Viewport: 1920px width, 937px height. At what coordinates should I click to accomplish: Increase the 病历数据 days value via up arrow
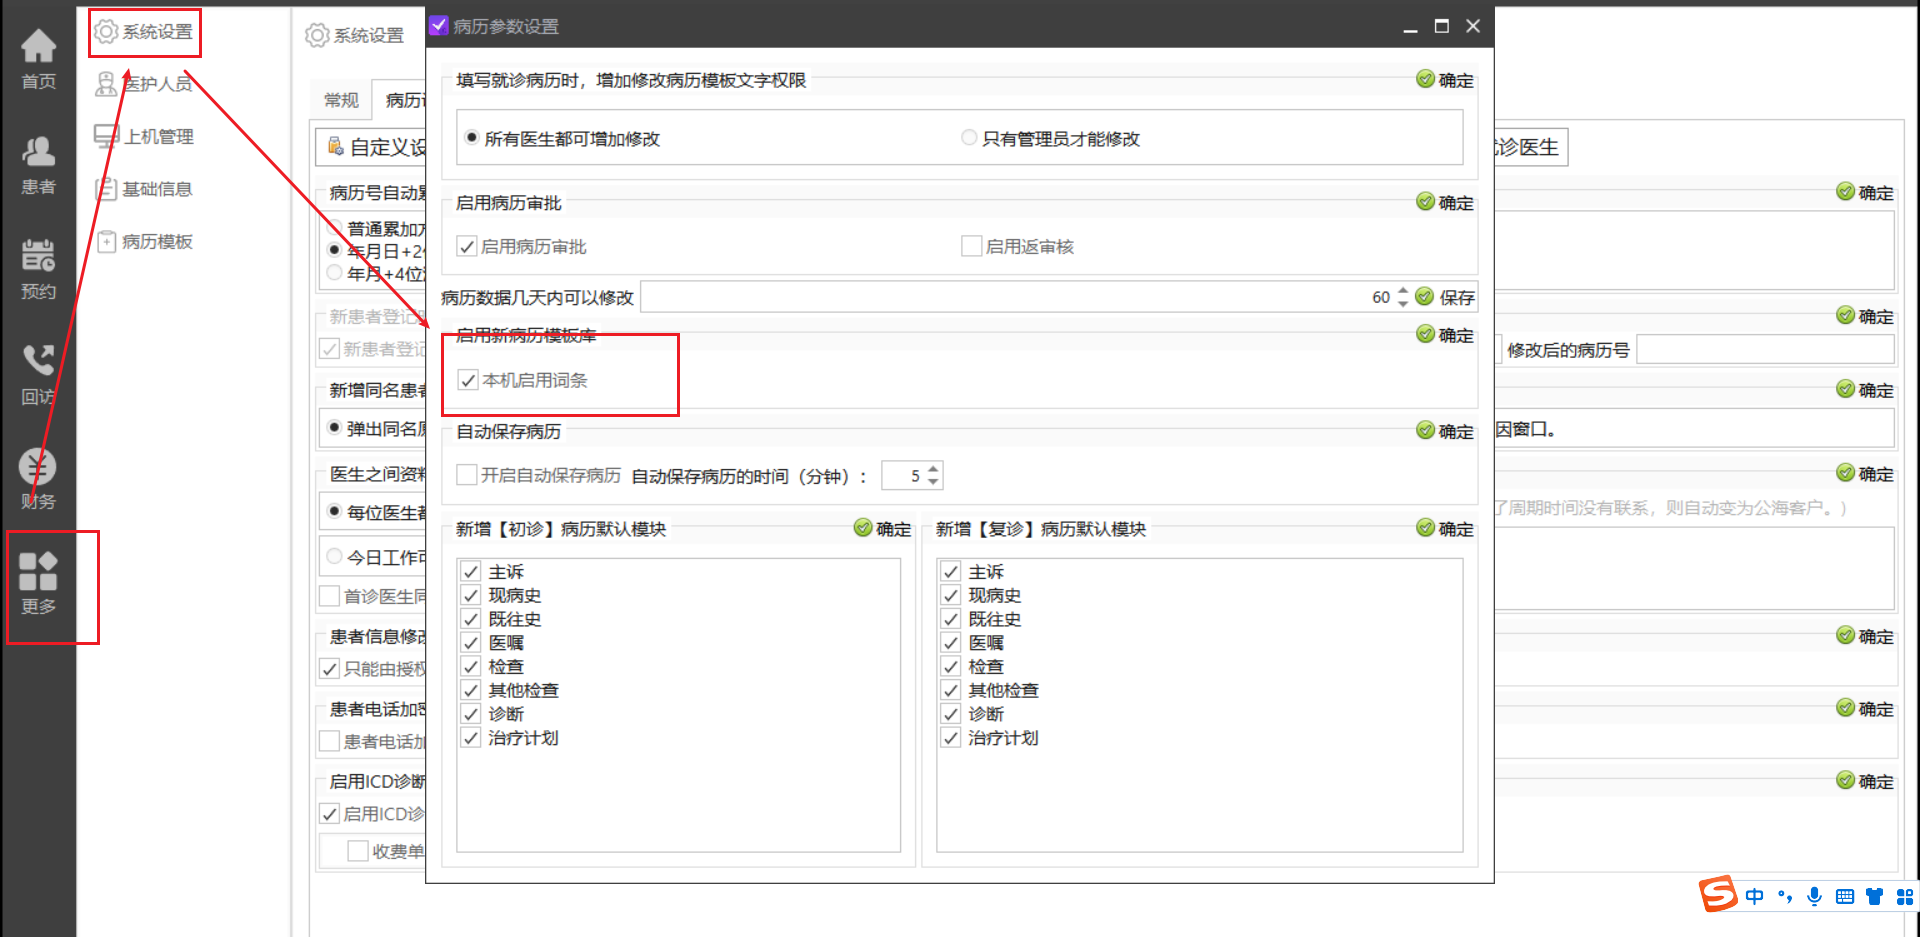[1402, 291]
